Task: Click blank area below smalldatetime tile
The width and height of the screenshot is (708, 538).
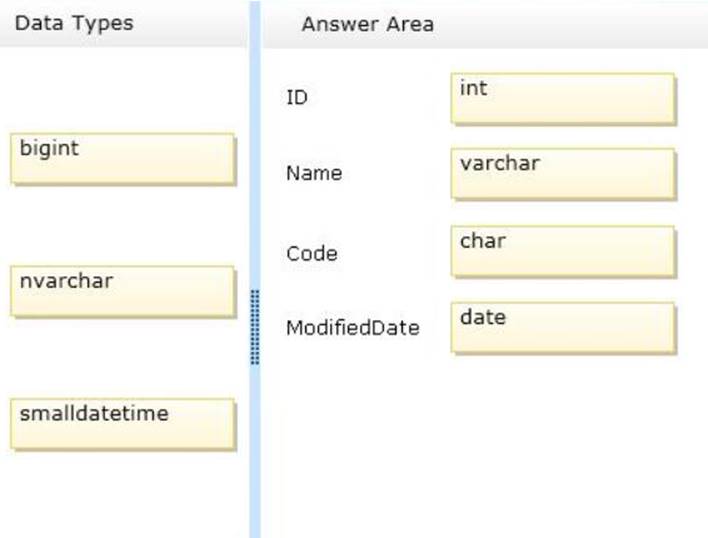Action: [123, 494]
